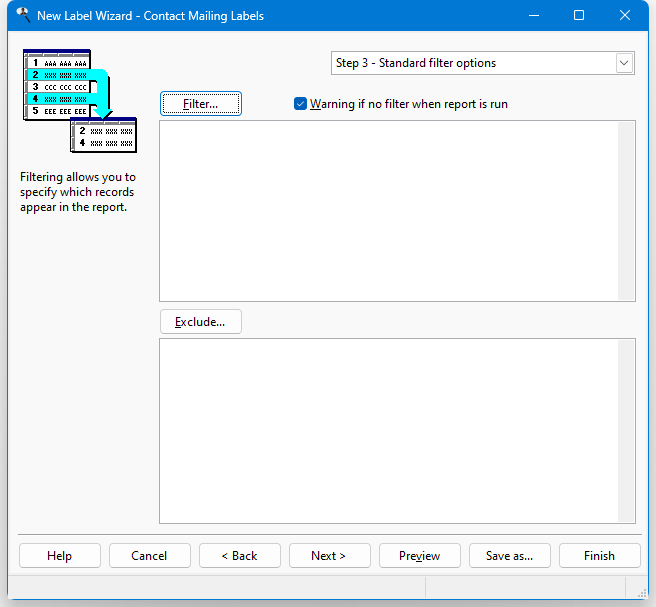Screen dimensions: 656x607
Task: Click the filter list's vertical scrollbar
Action: pos(626,210)
